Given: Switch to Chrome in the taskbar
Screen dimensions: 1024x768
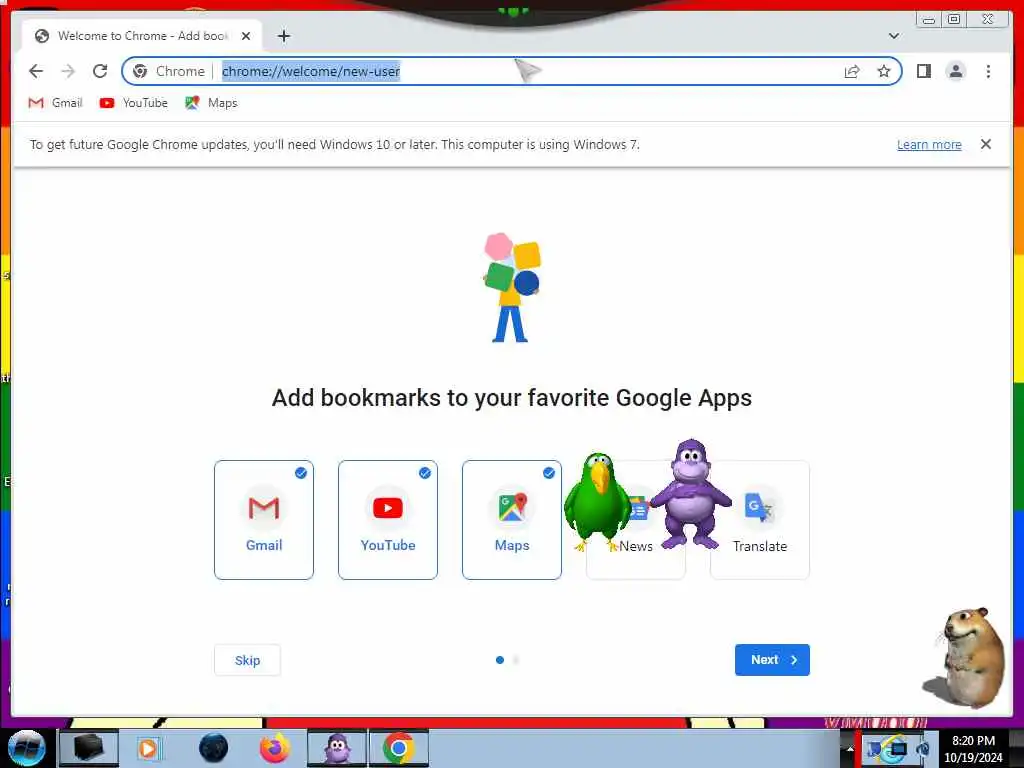Looking at the screenshot, I should pos(399,748).
